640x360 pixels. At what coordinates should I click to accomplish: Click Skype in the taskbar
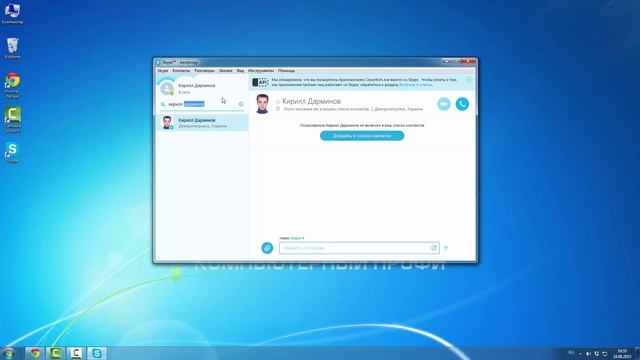[x=97, y=353]
